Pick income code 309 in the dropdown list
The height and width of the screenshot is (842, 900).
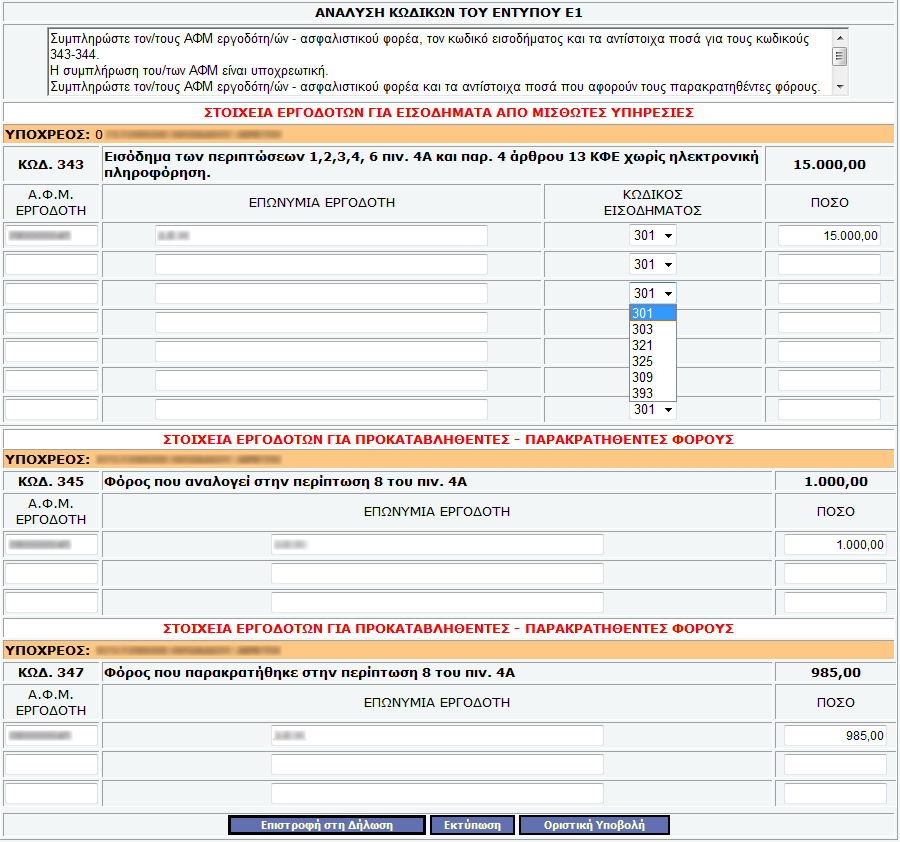coord(653,378)
